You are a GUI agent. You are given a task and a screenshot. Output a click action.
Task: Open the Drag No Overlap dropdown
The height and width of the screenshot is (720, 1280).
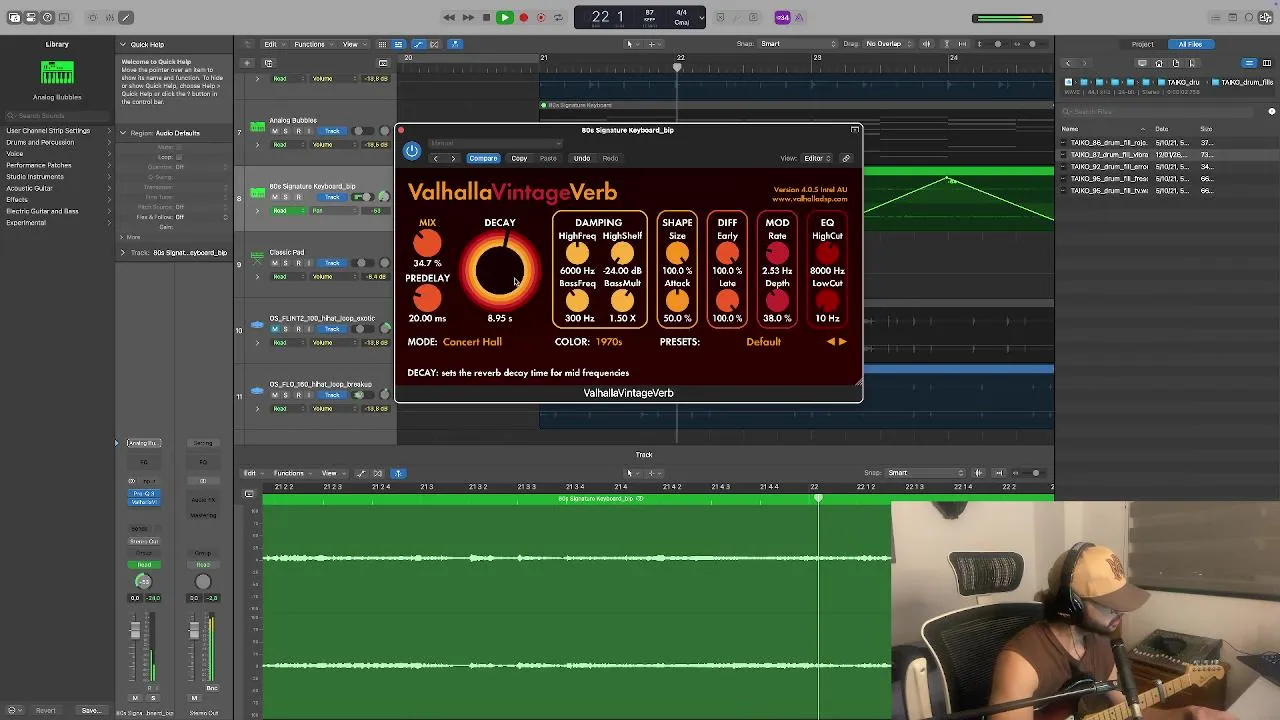click(888, 44)
